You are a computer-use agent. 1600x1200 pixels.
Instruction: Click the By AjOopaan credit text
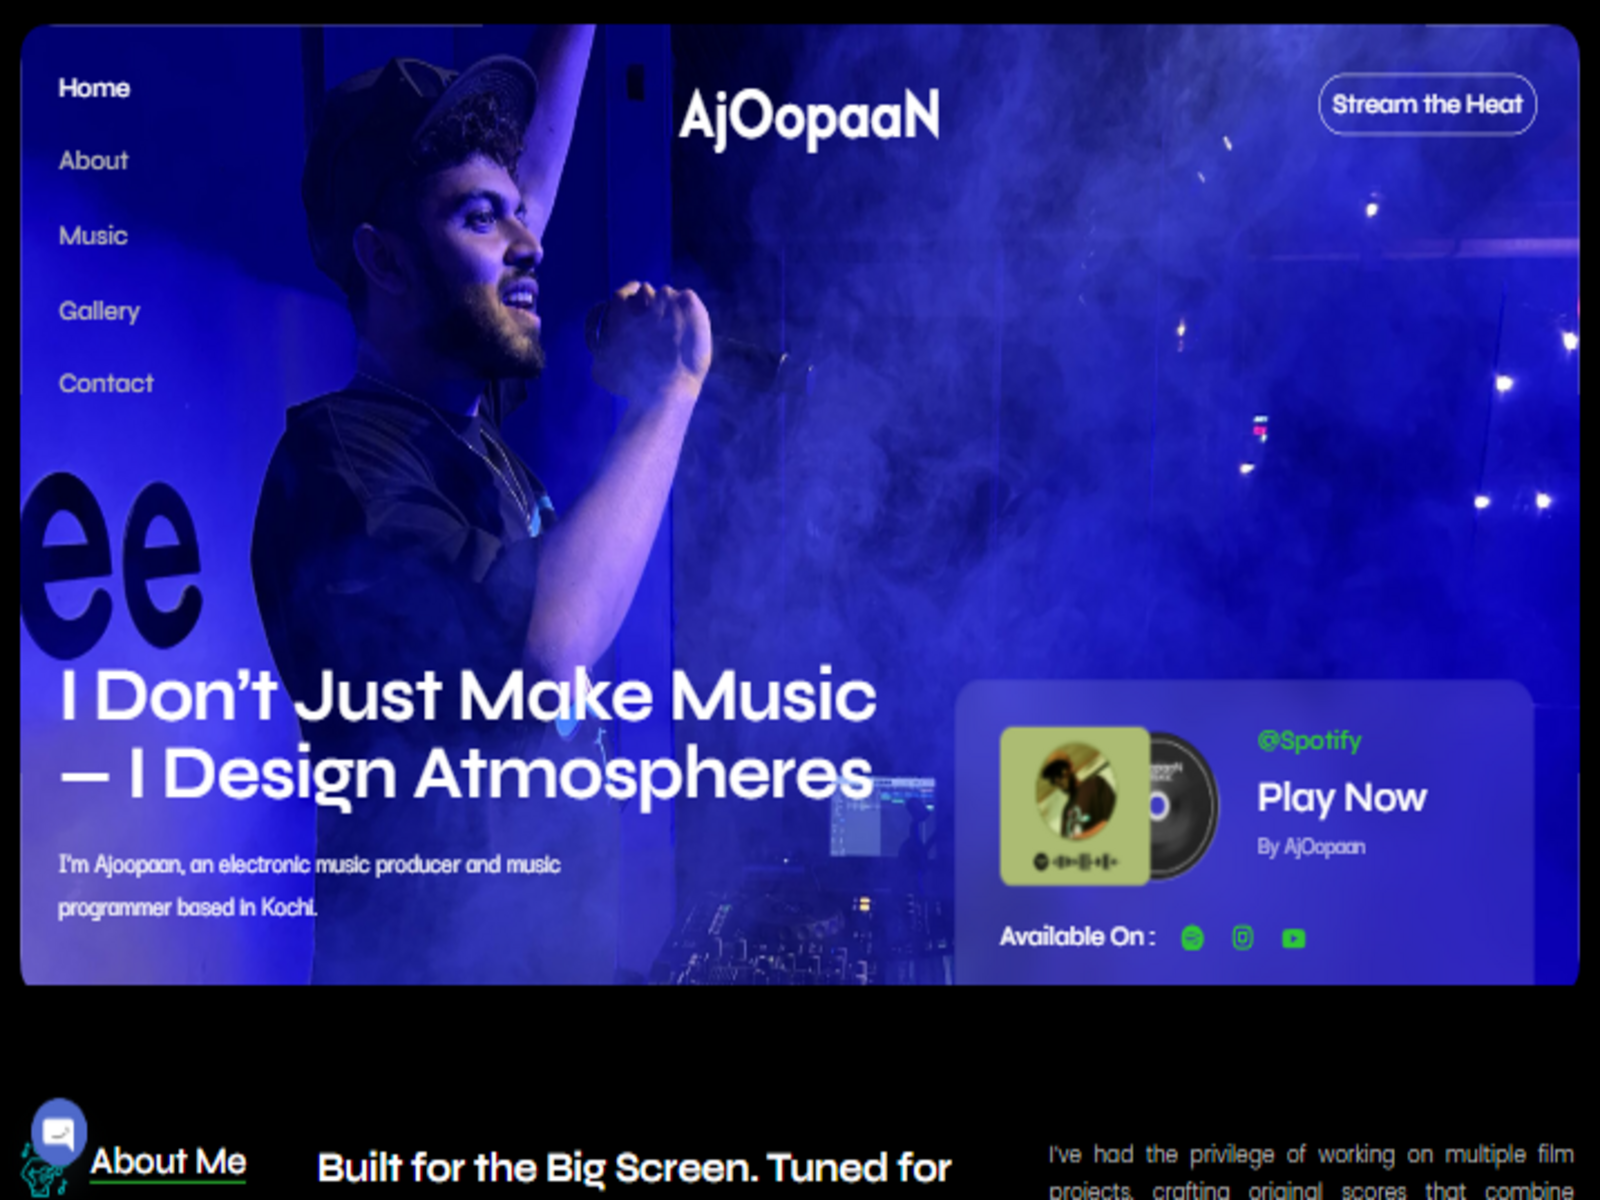(x=1310, y=847)
